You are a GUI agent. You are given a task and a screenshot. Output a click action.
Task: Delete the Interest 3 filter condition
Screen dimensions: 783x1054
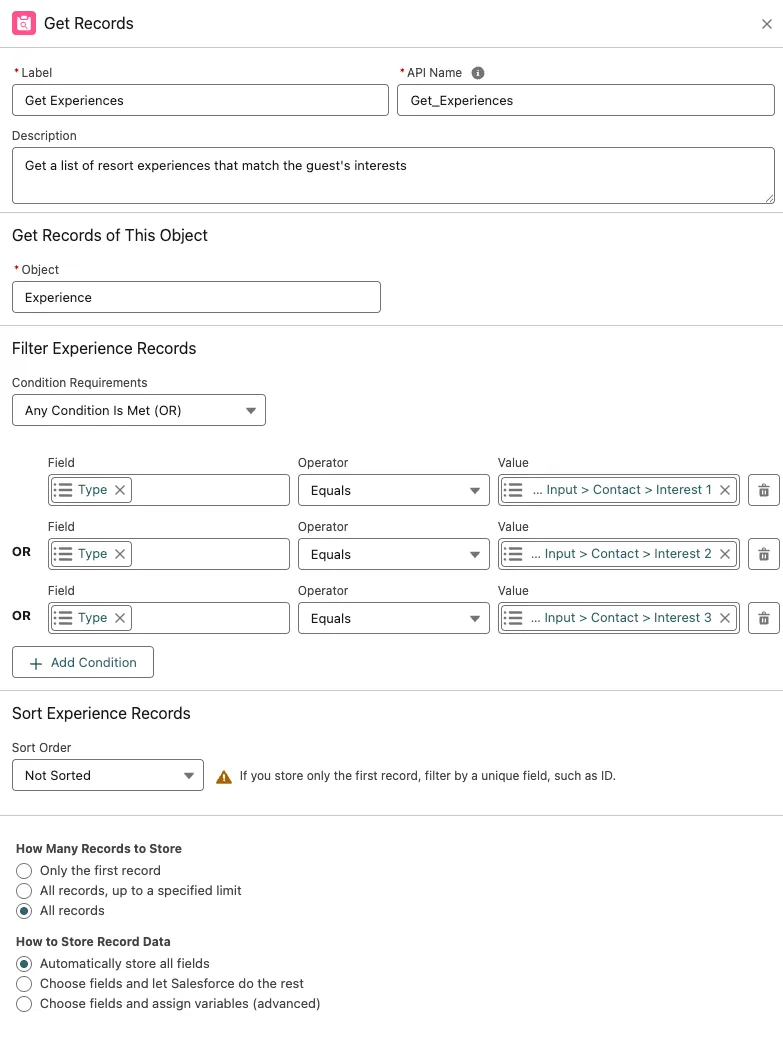coord(763,618)
